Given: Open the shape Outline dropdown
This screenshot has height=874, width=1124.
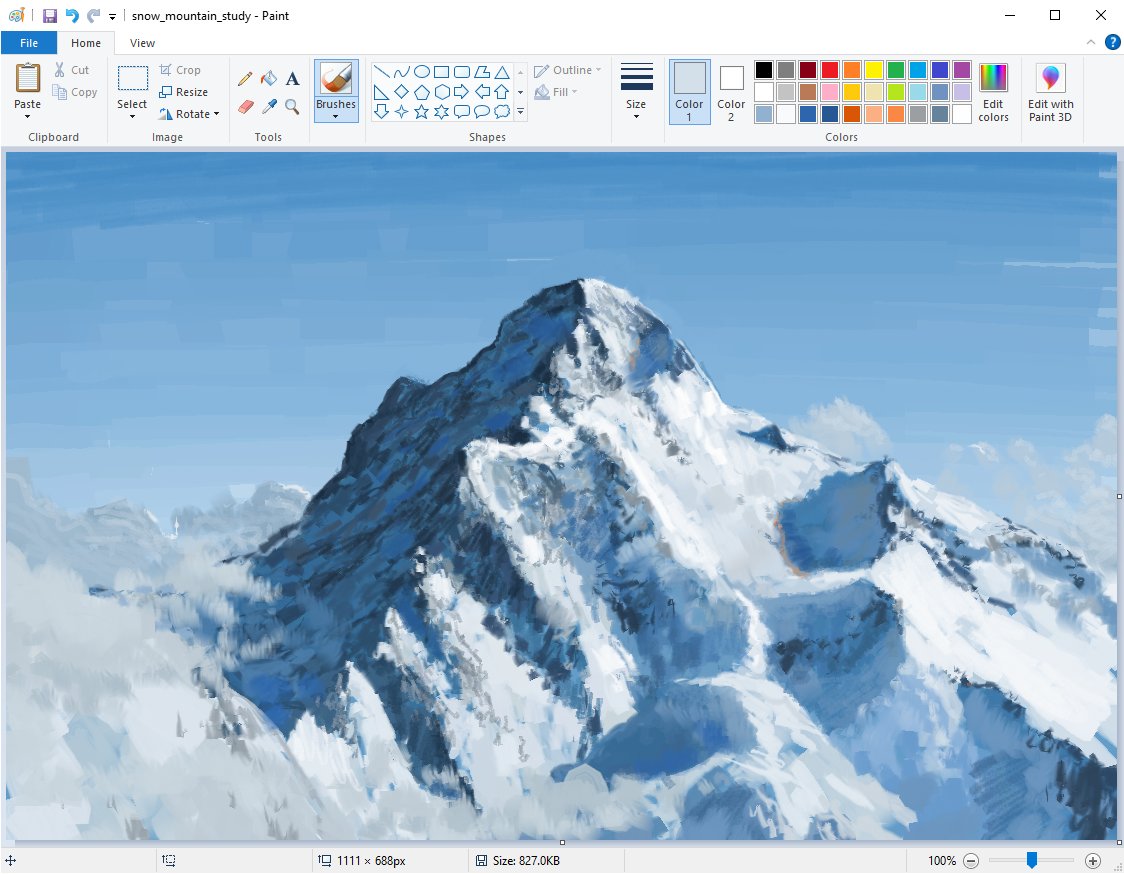Looking at the screenshot, I should pos(568,70).
